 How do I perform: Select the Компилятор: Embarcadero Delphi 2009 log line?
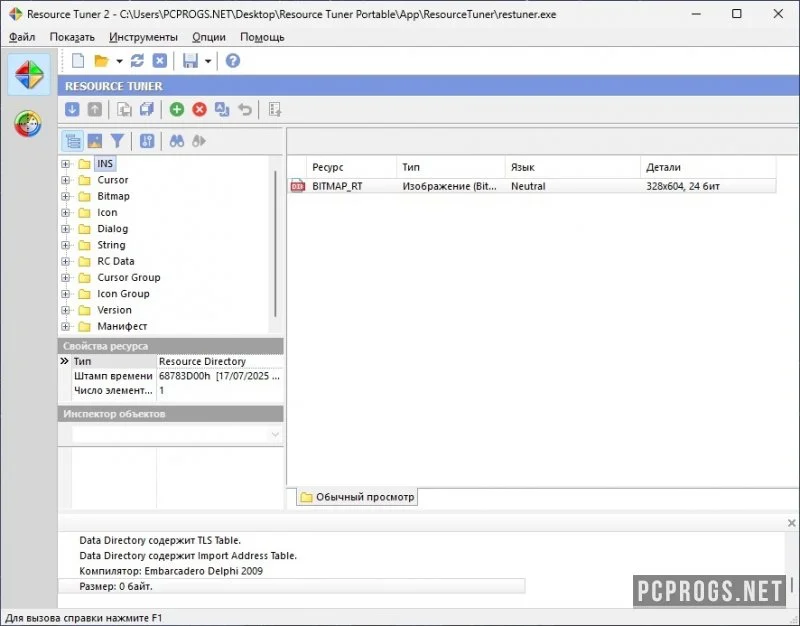171,571
